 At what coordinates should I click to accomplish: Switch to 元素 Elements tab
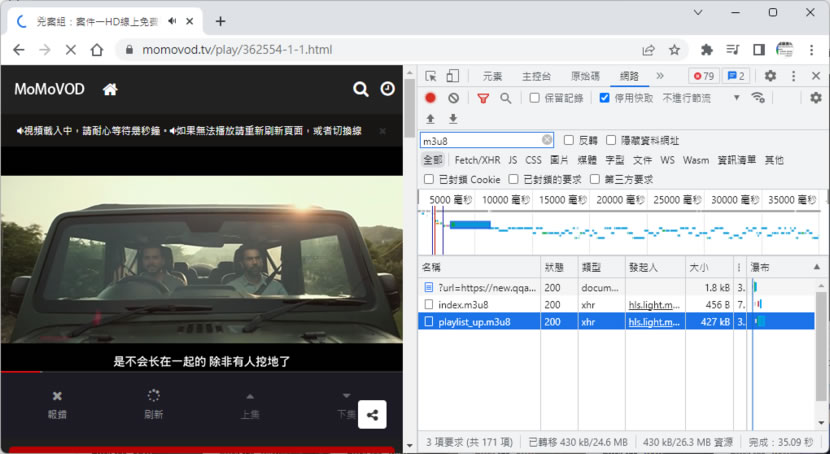[492, 76]
